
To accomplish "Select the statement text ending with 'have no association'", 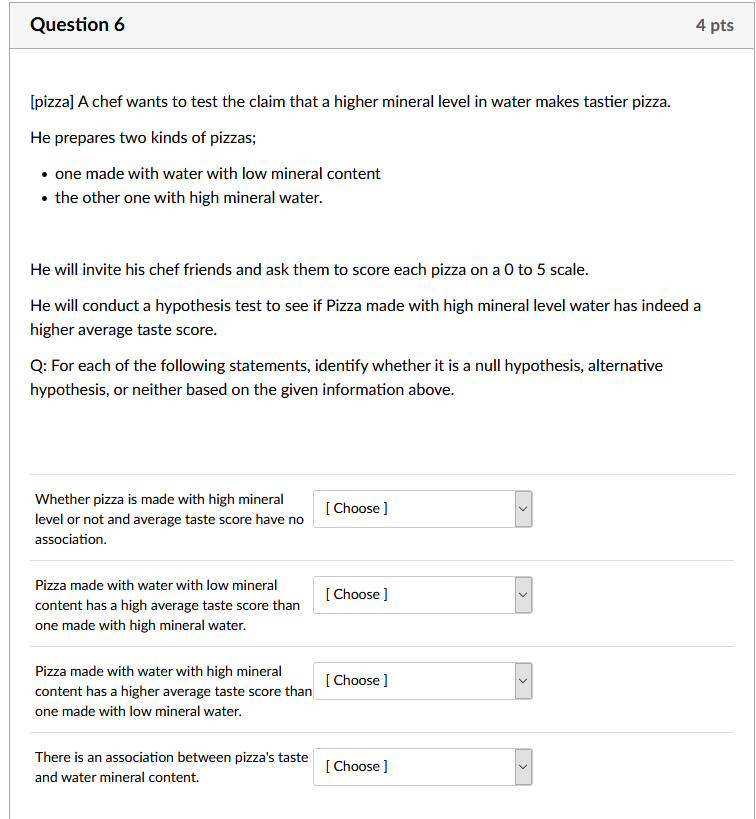I will tap(168, 518).
